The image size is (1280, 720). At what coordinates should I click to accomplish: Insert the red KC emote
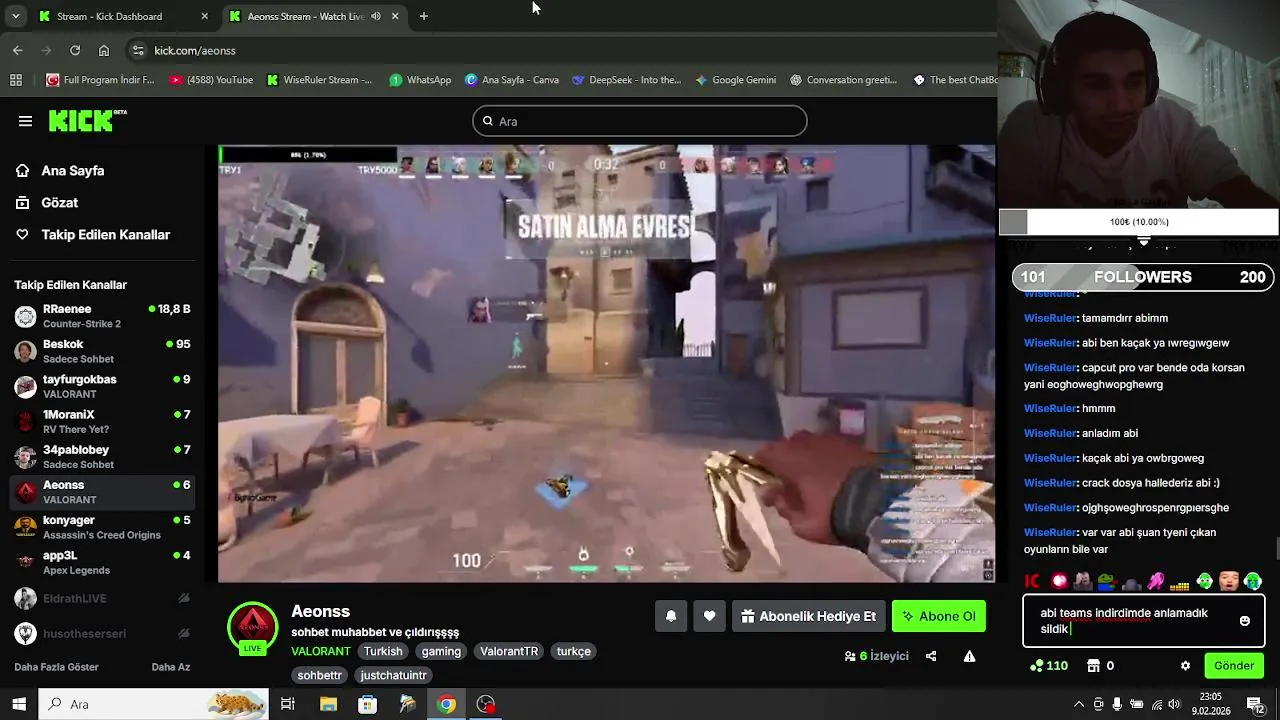click(x=1033, y=581)
